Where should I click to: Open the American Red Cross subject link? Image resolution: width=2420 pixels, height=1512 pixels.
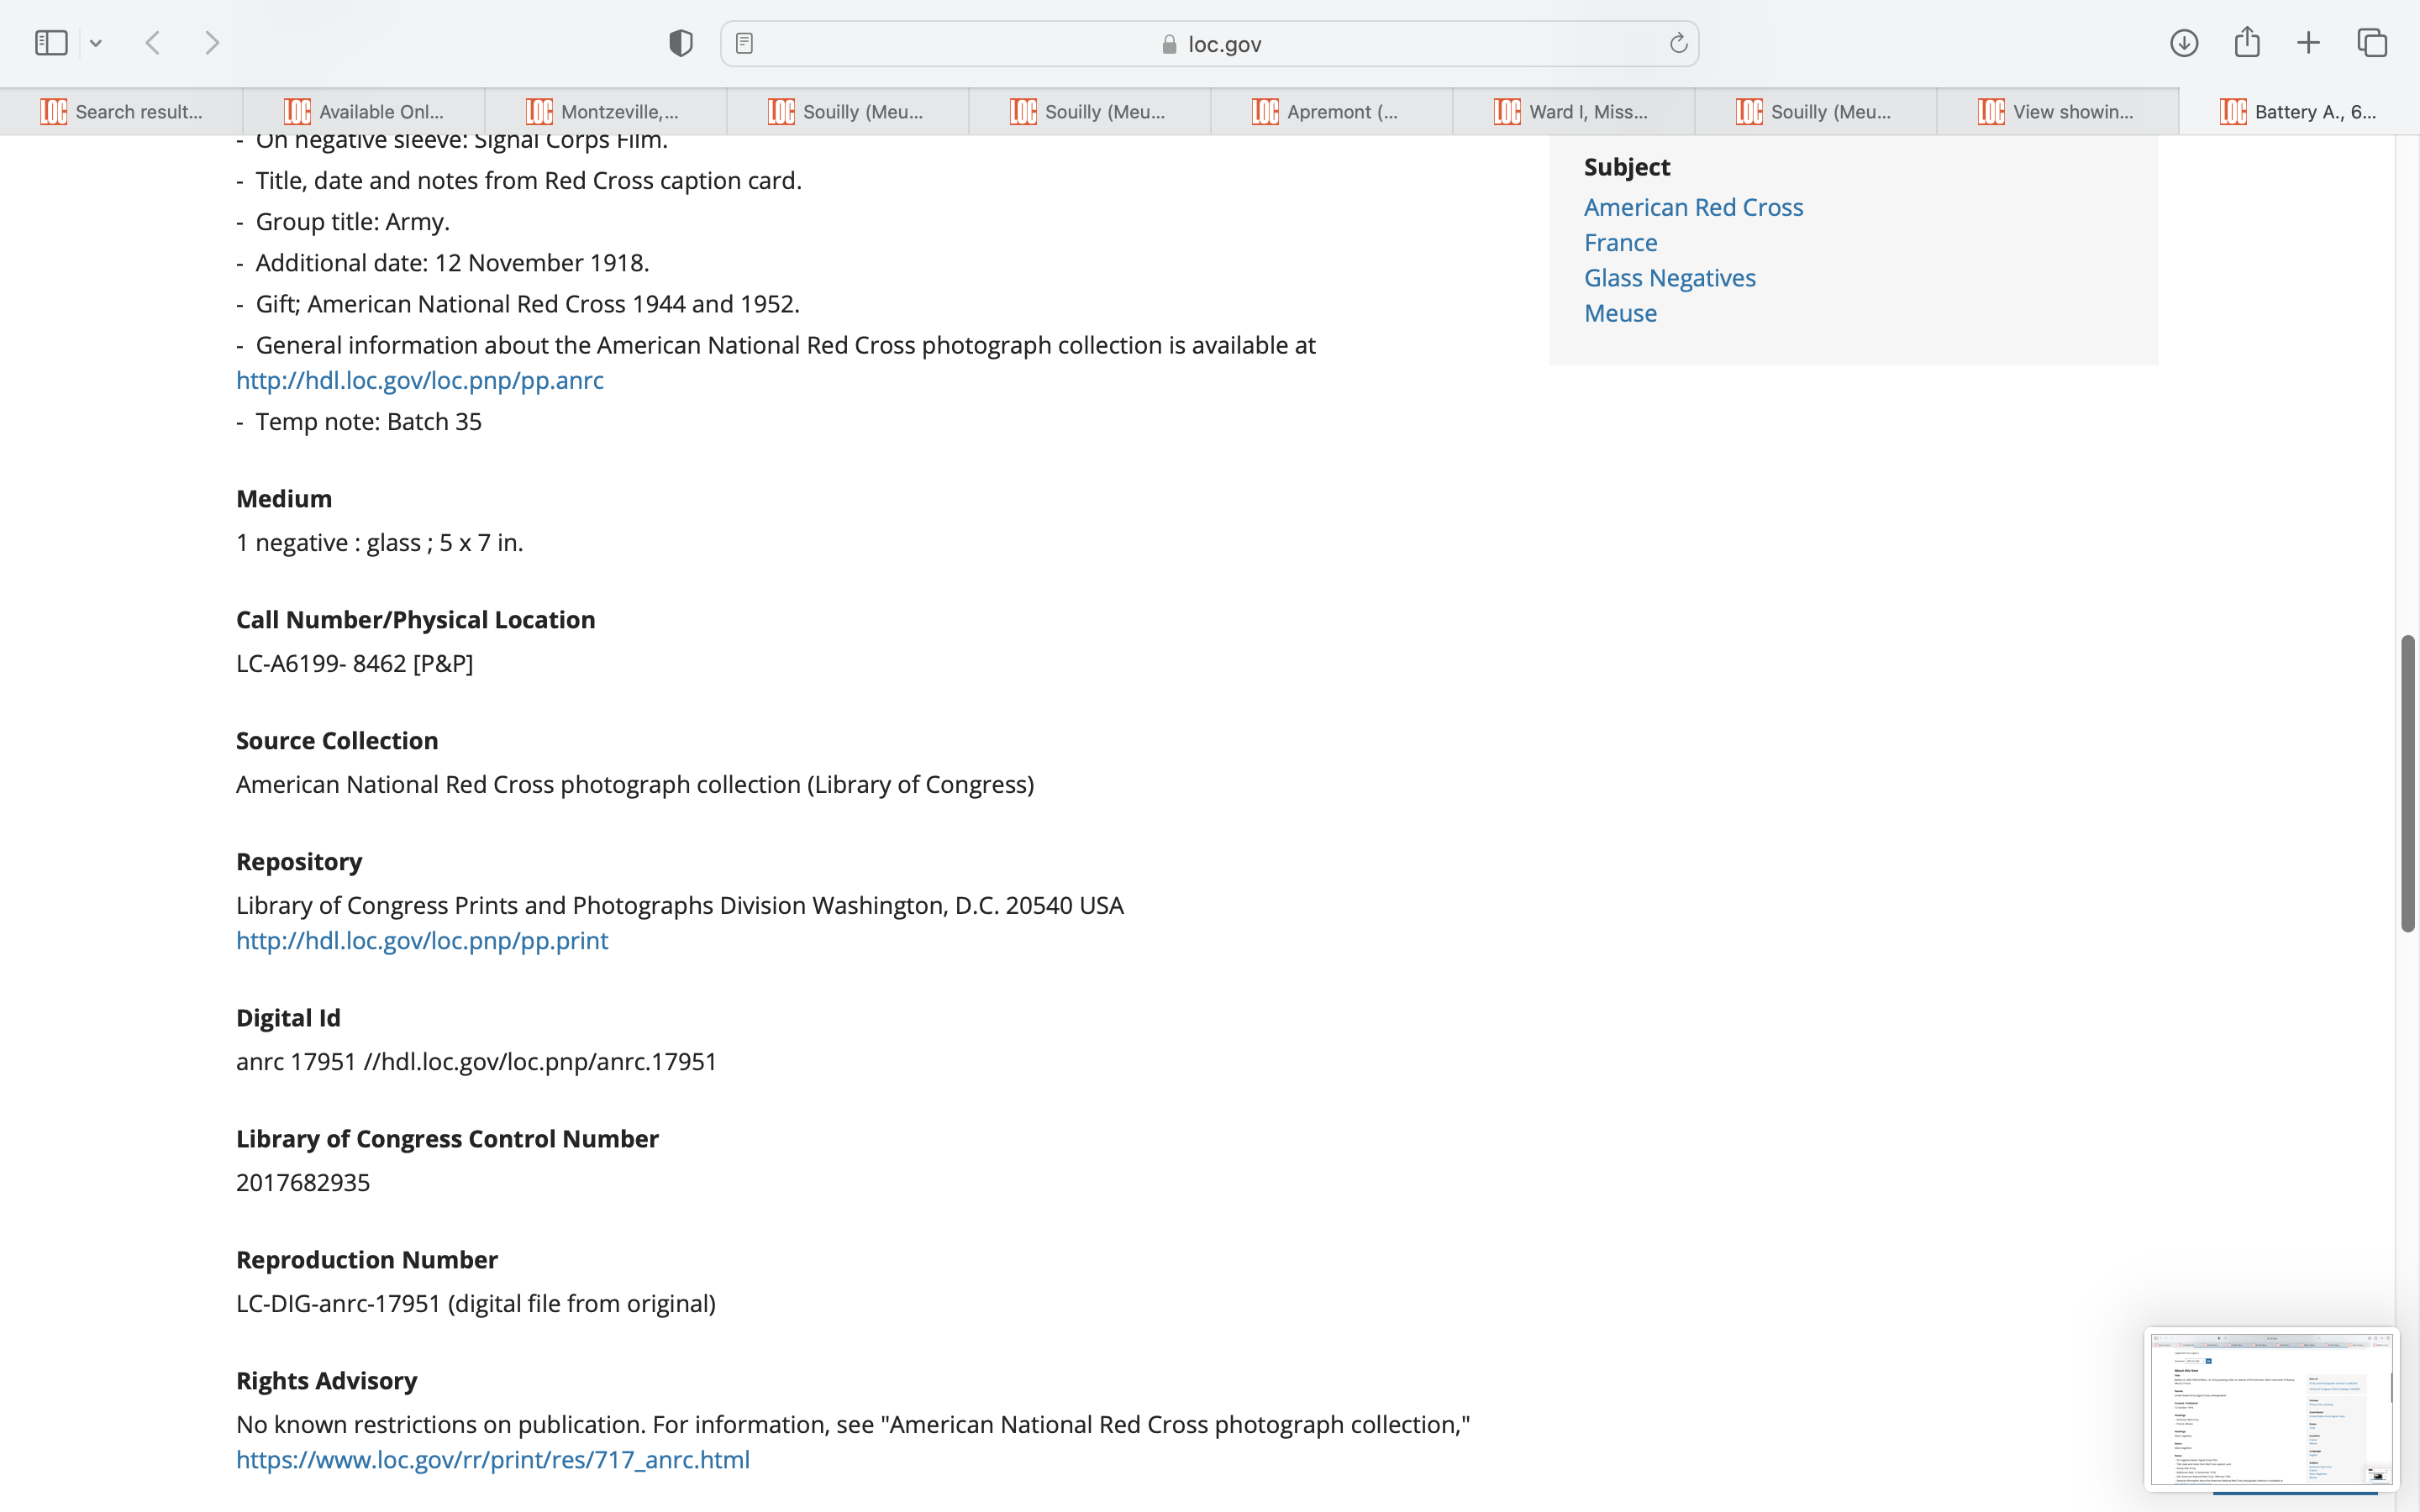click(x=1693, y=207)
